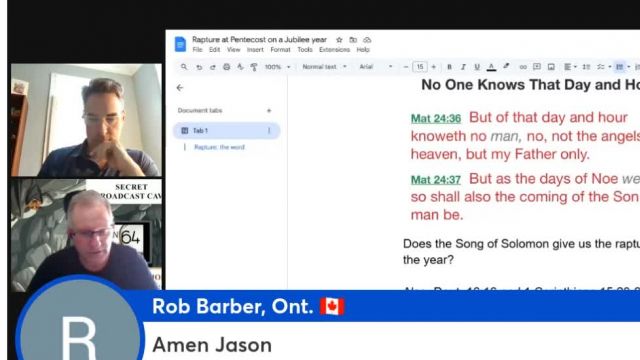
Task: Click the Insert link icon
Action: point(523,67)
